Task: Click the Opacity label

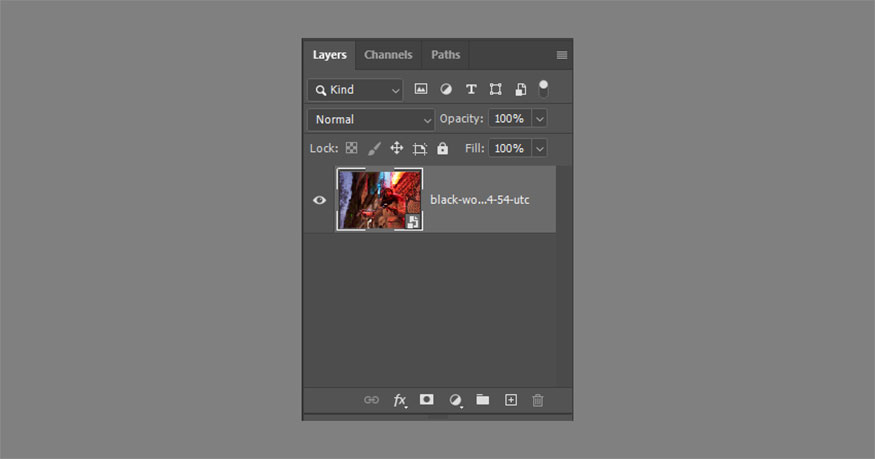Action: tap(461, 119)
